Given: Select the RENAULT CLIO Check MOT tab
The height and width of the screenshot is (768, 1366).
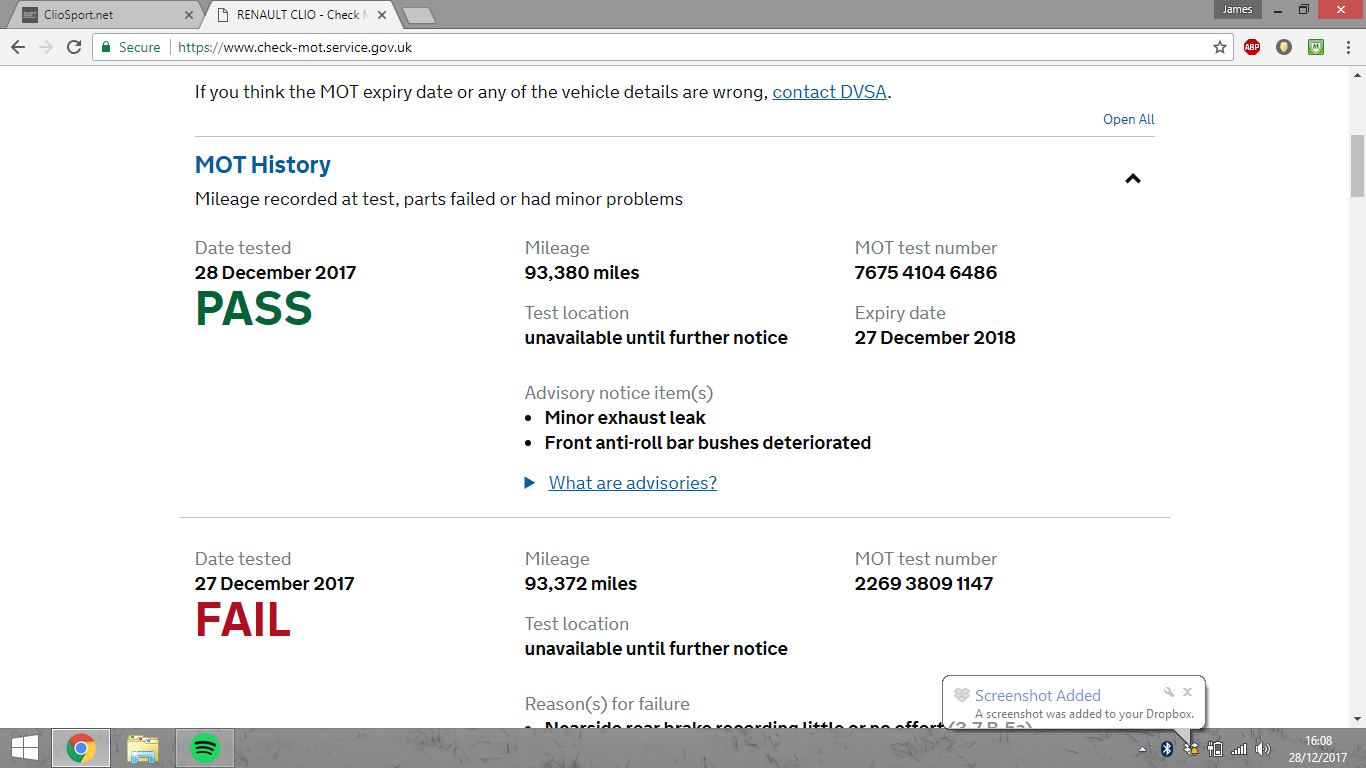Looking at the screenshot, I should click(302, 15).
